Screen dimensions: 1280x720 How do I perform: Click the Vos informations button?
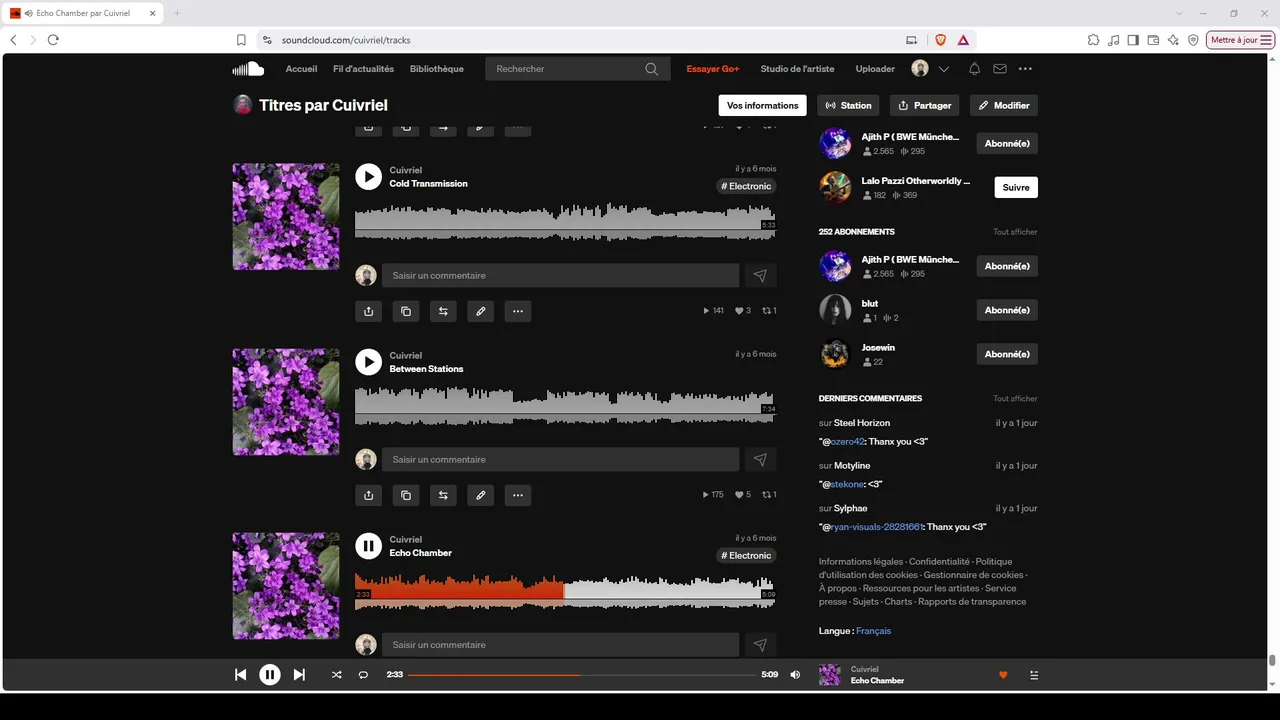pyautogui.click(x=763, y=105)
